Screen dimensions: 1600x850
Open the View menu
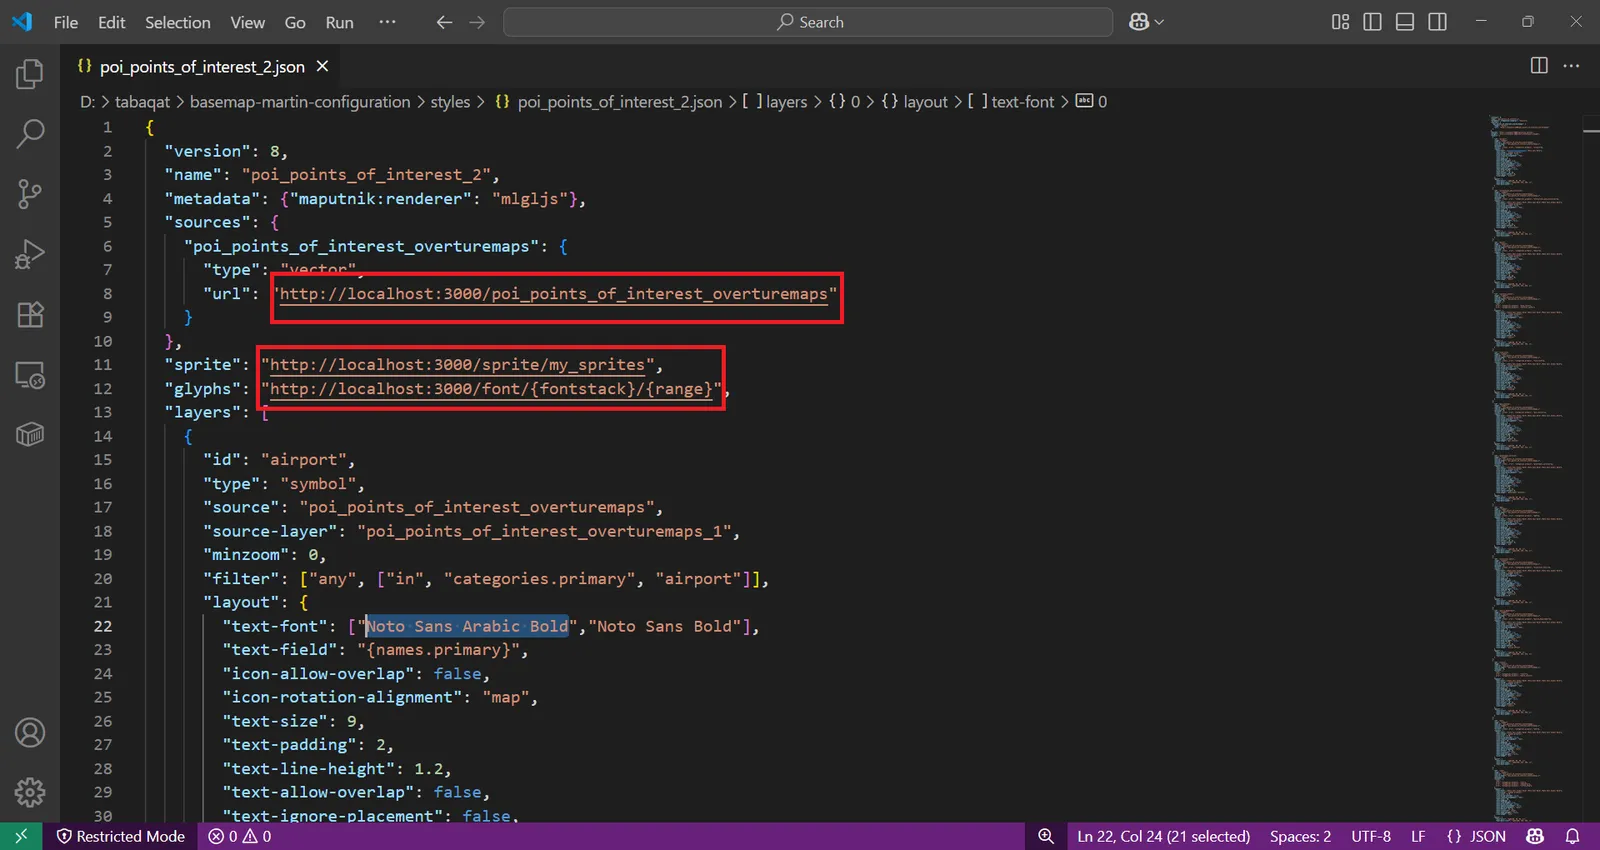[247, 22]
